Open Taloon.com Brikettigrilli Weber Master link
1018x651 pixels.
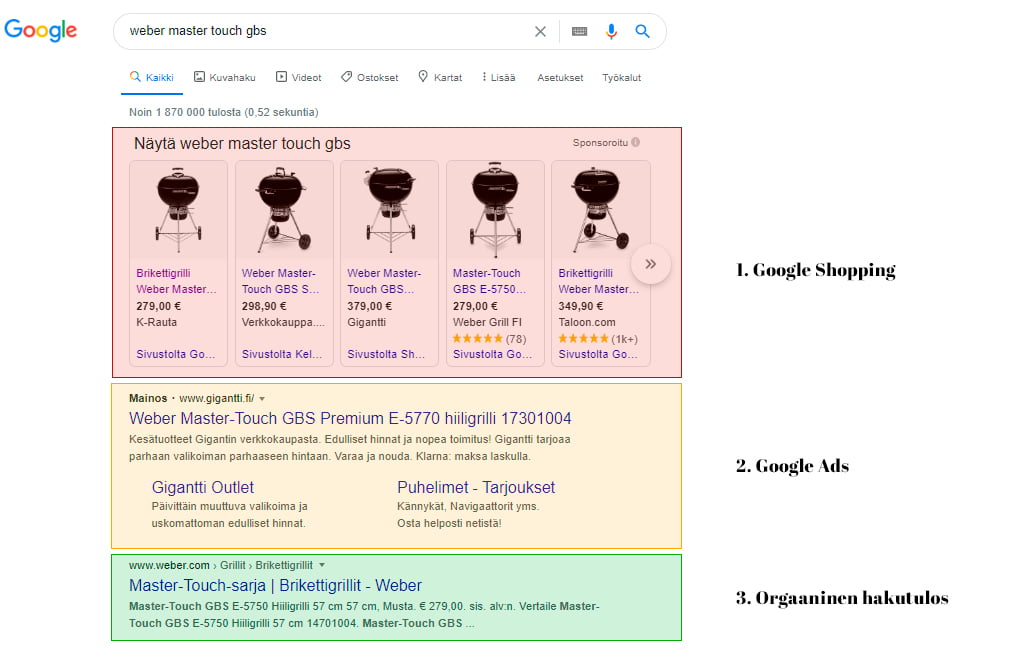(x=599, y=281)
